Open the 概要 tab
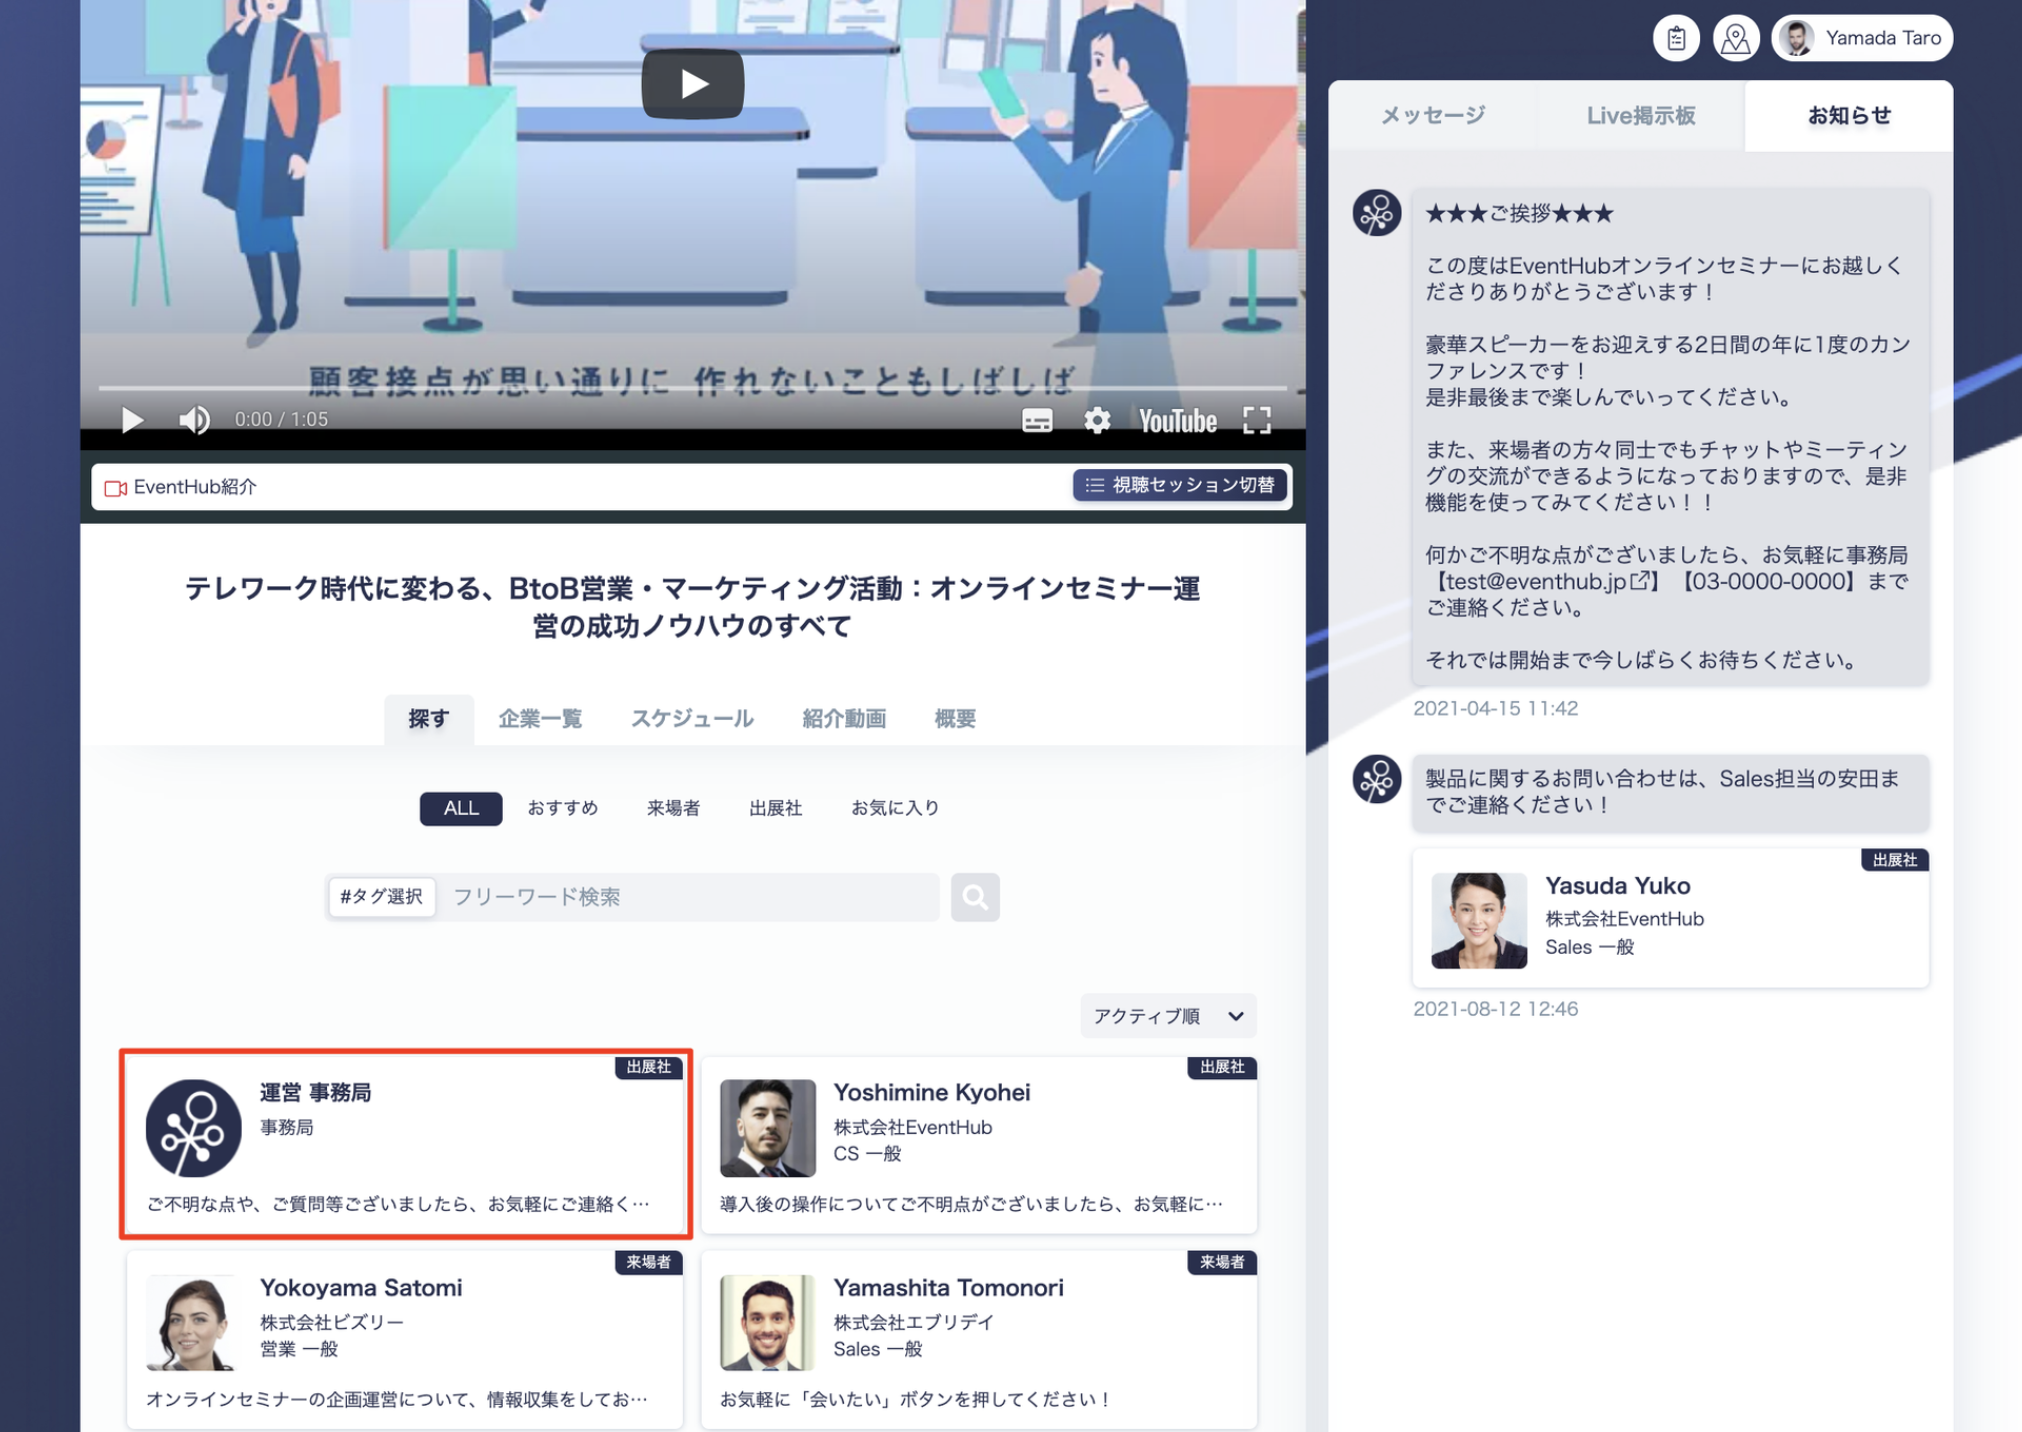 tap(955, 718)
